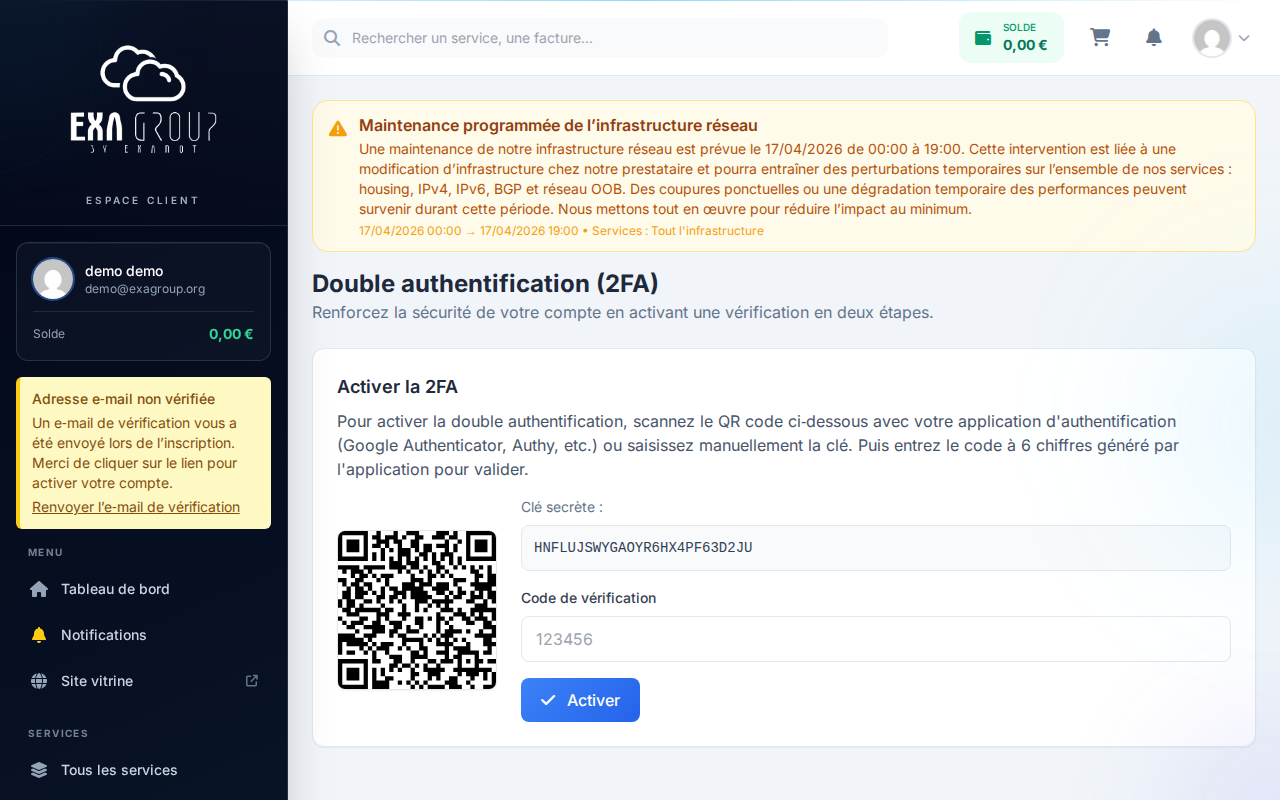
Task: Click the Activer button
Action: point(580,700)
